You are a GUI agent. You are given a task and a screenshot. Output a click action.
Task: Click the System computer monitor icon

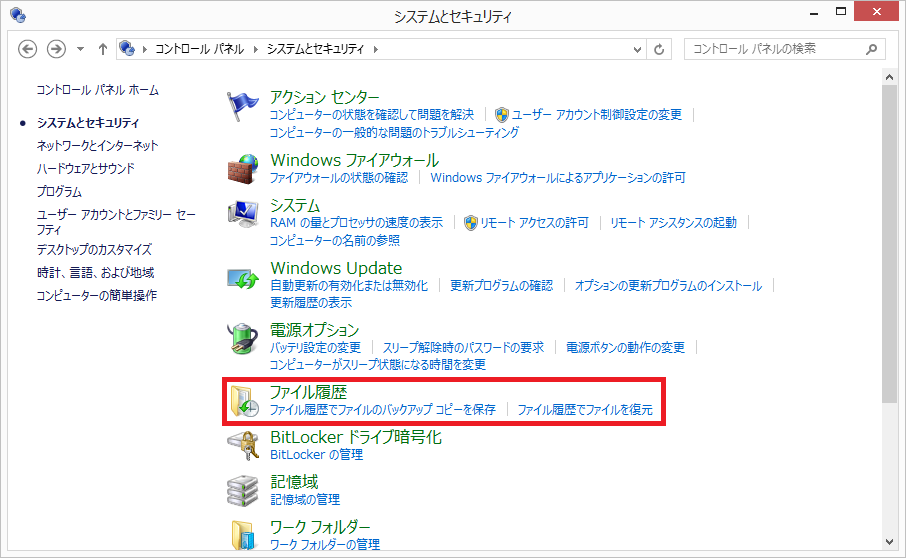point(243,214)
